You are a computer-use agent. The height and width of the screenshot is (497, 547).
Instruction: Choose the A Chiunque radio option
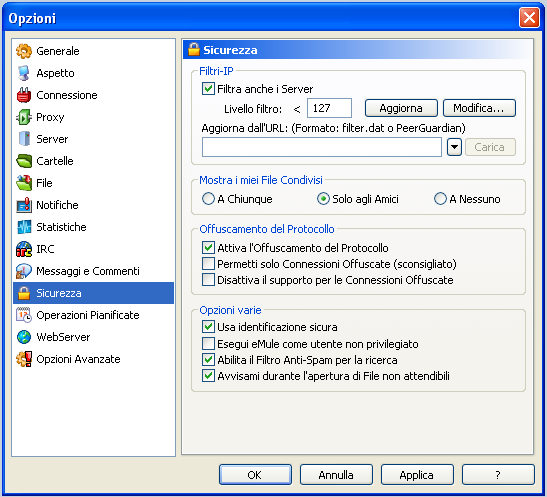pyautogui.click(x=208, y=199)
